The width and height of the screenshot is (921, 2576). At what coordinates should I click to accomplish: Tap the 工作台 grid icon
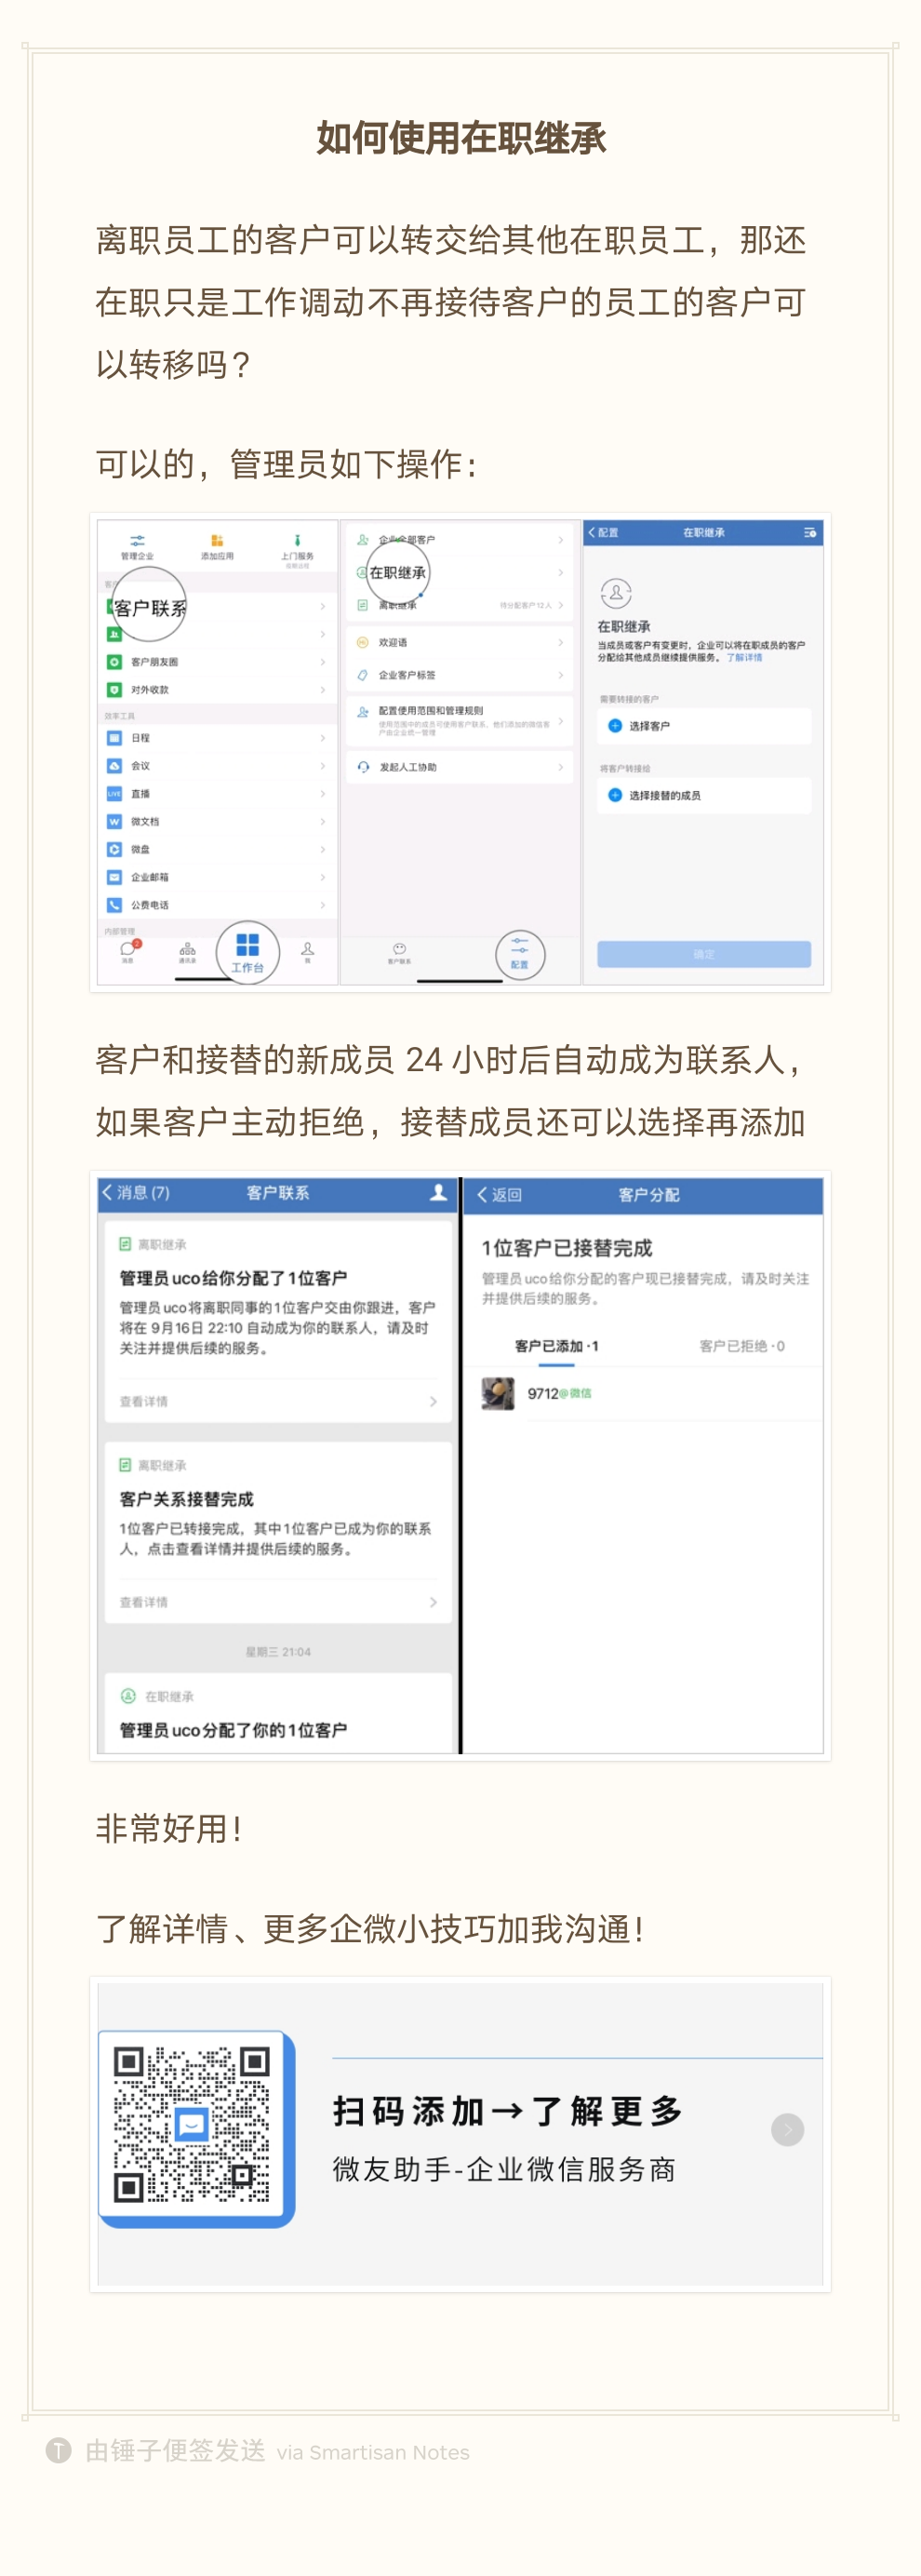(247, 945)
